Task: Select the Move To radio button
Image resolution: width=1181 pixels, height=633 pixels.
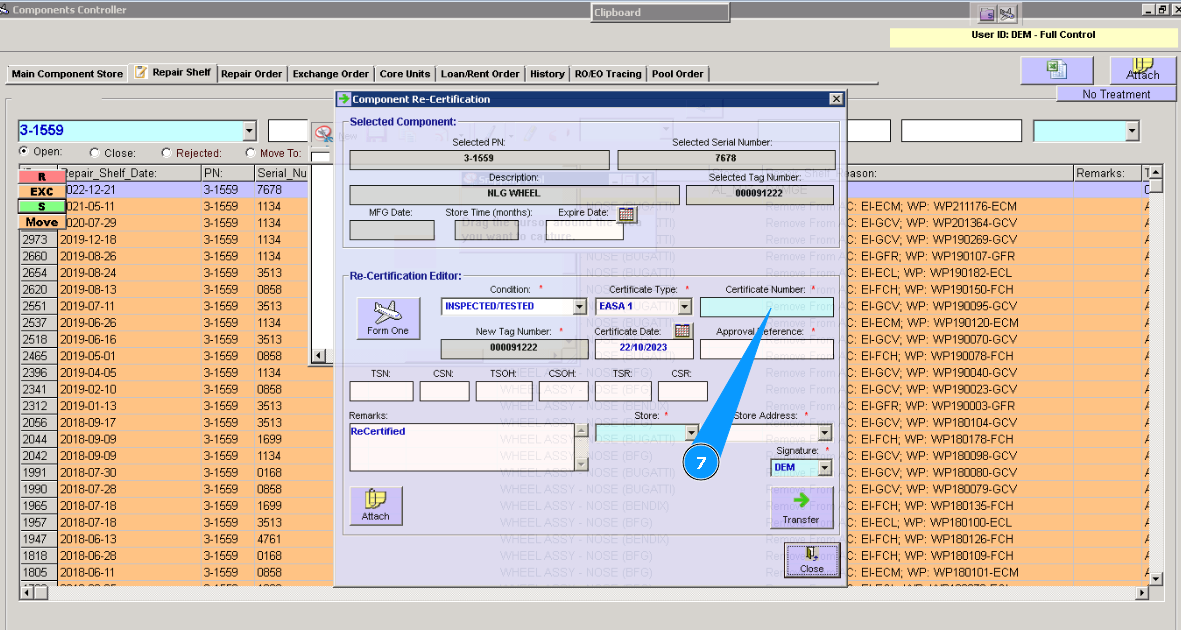Action: [x=250, y=152]
